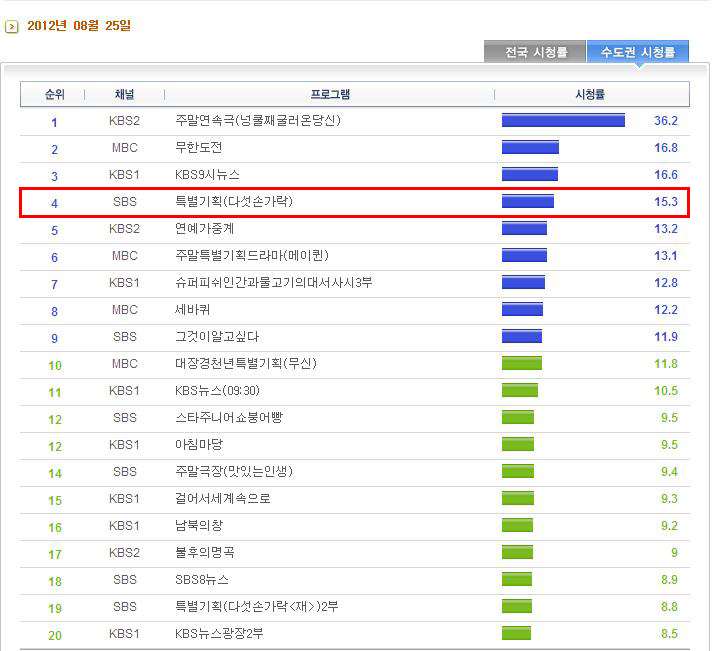Click the 채널 column header
The height and width of the screenshot is (651, 713).
point(125,95)
